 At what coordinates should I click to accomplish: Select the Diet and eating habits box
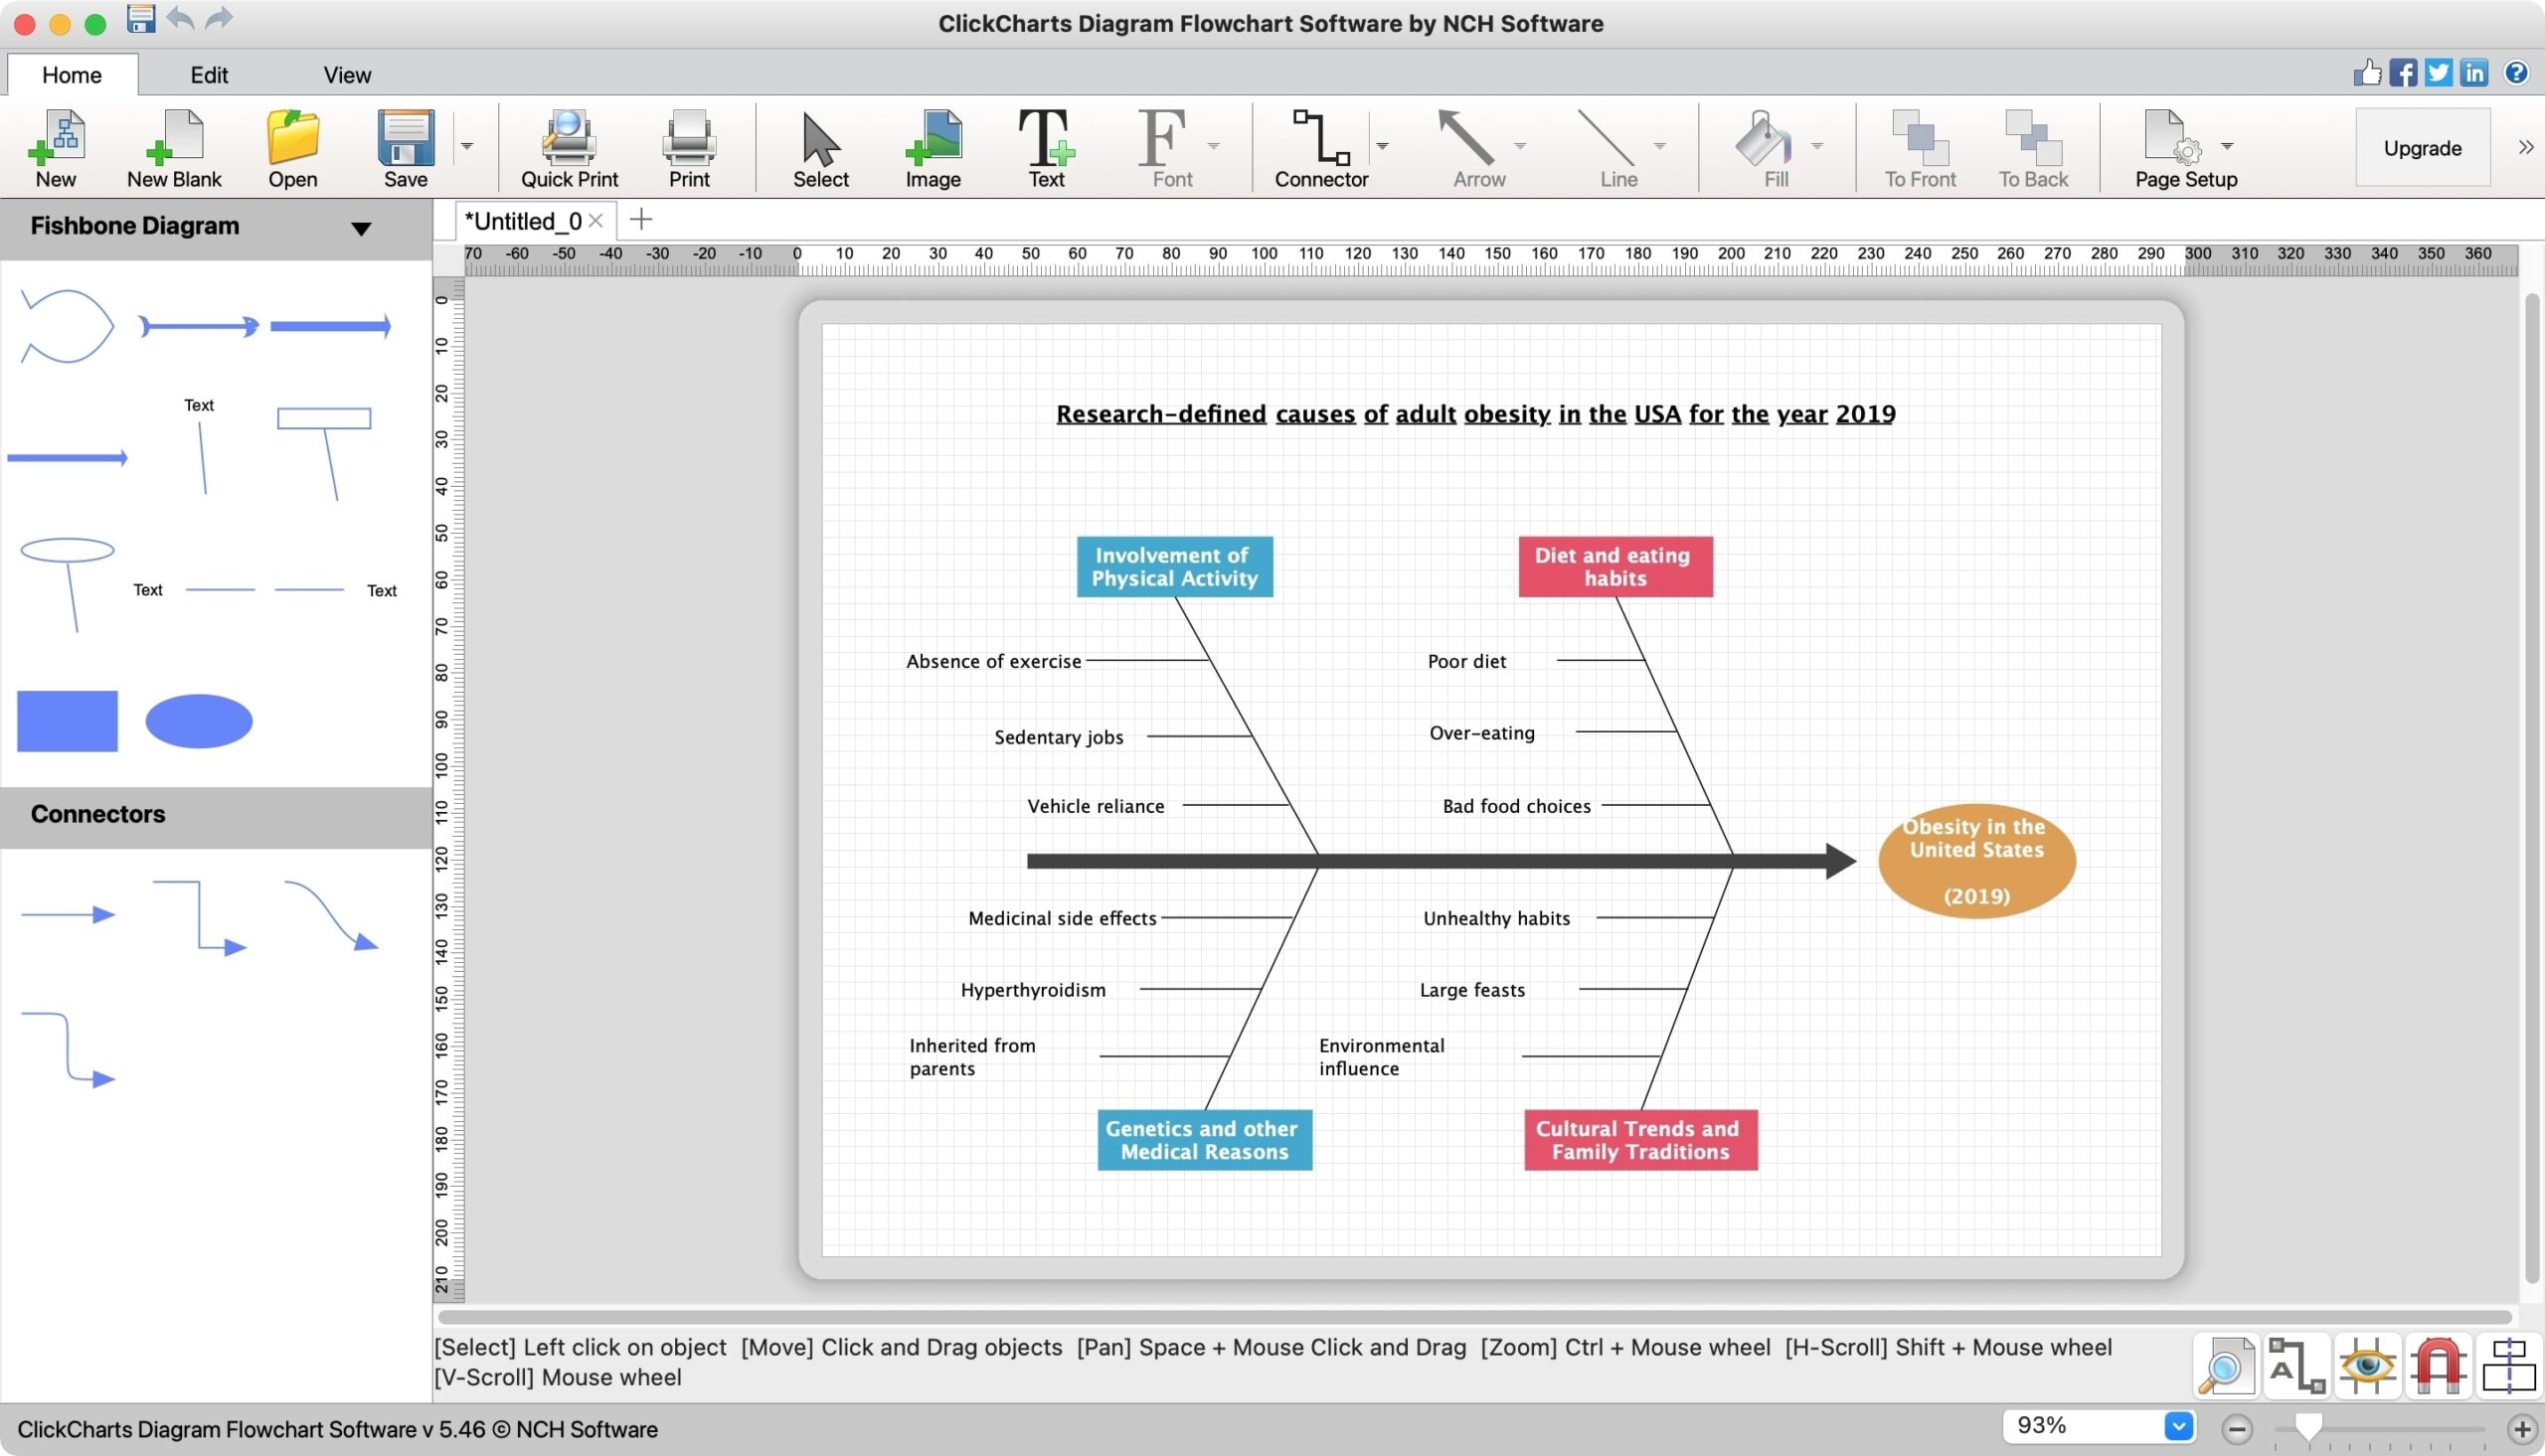tap(1615, 567)
